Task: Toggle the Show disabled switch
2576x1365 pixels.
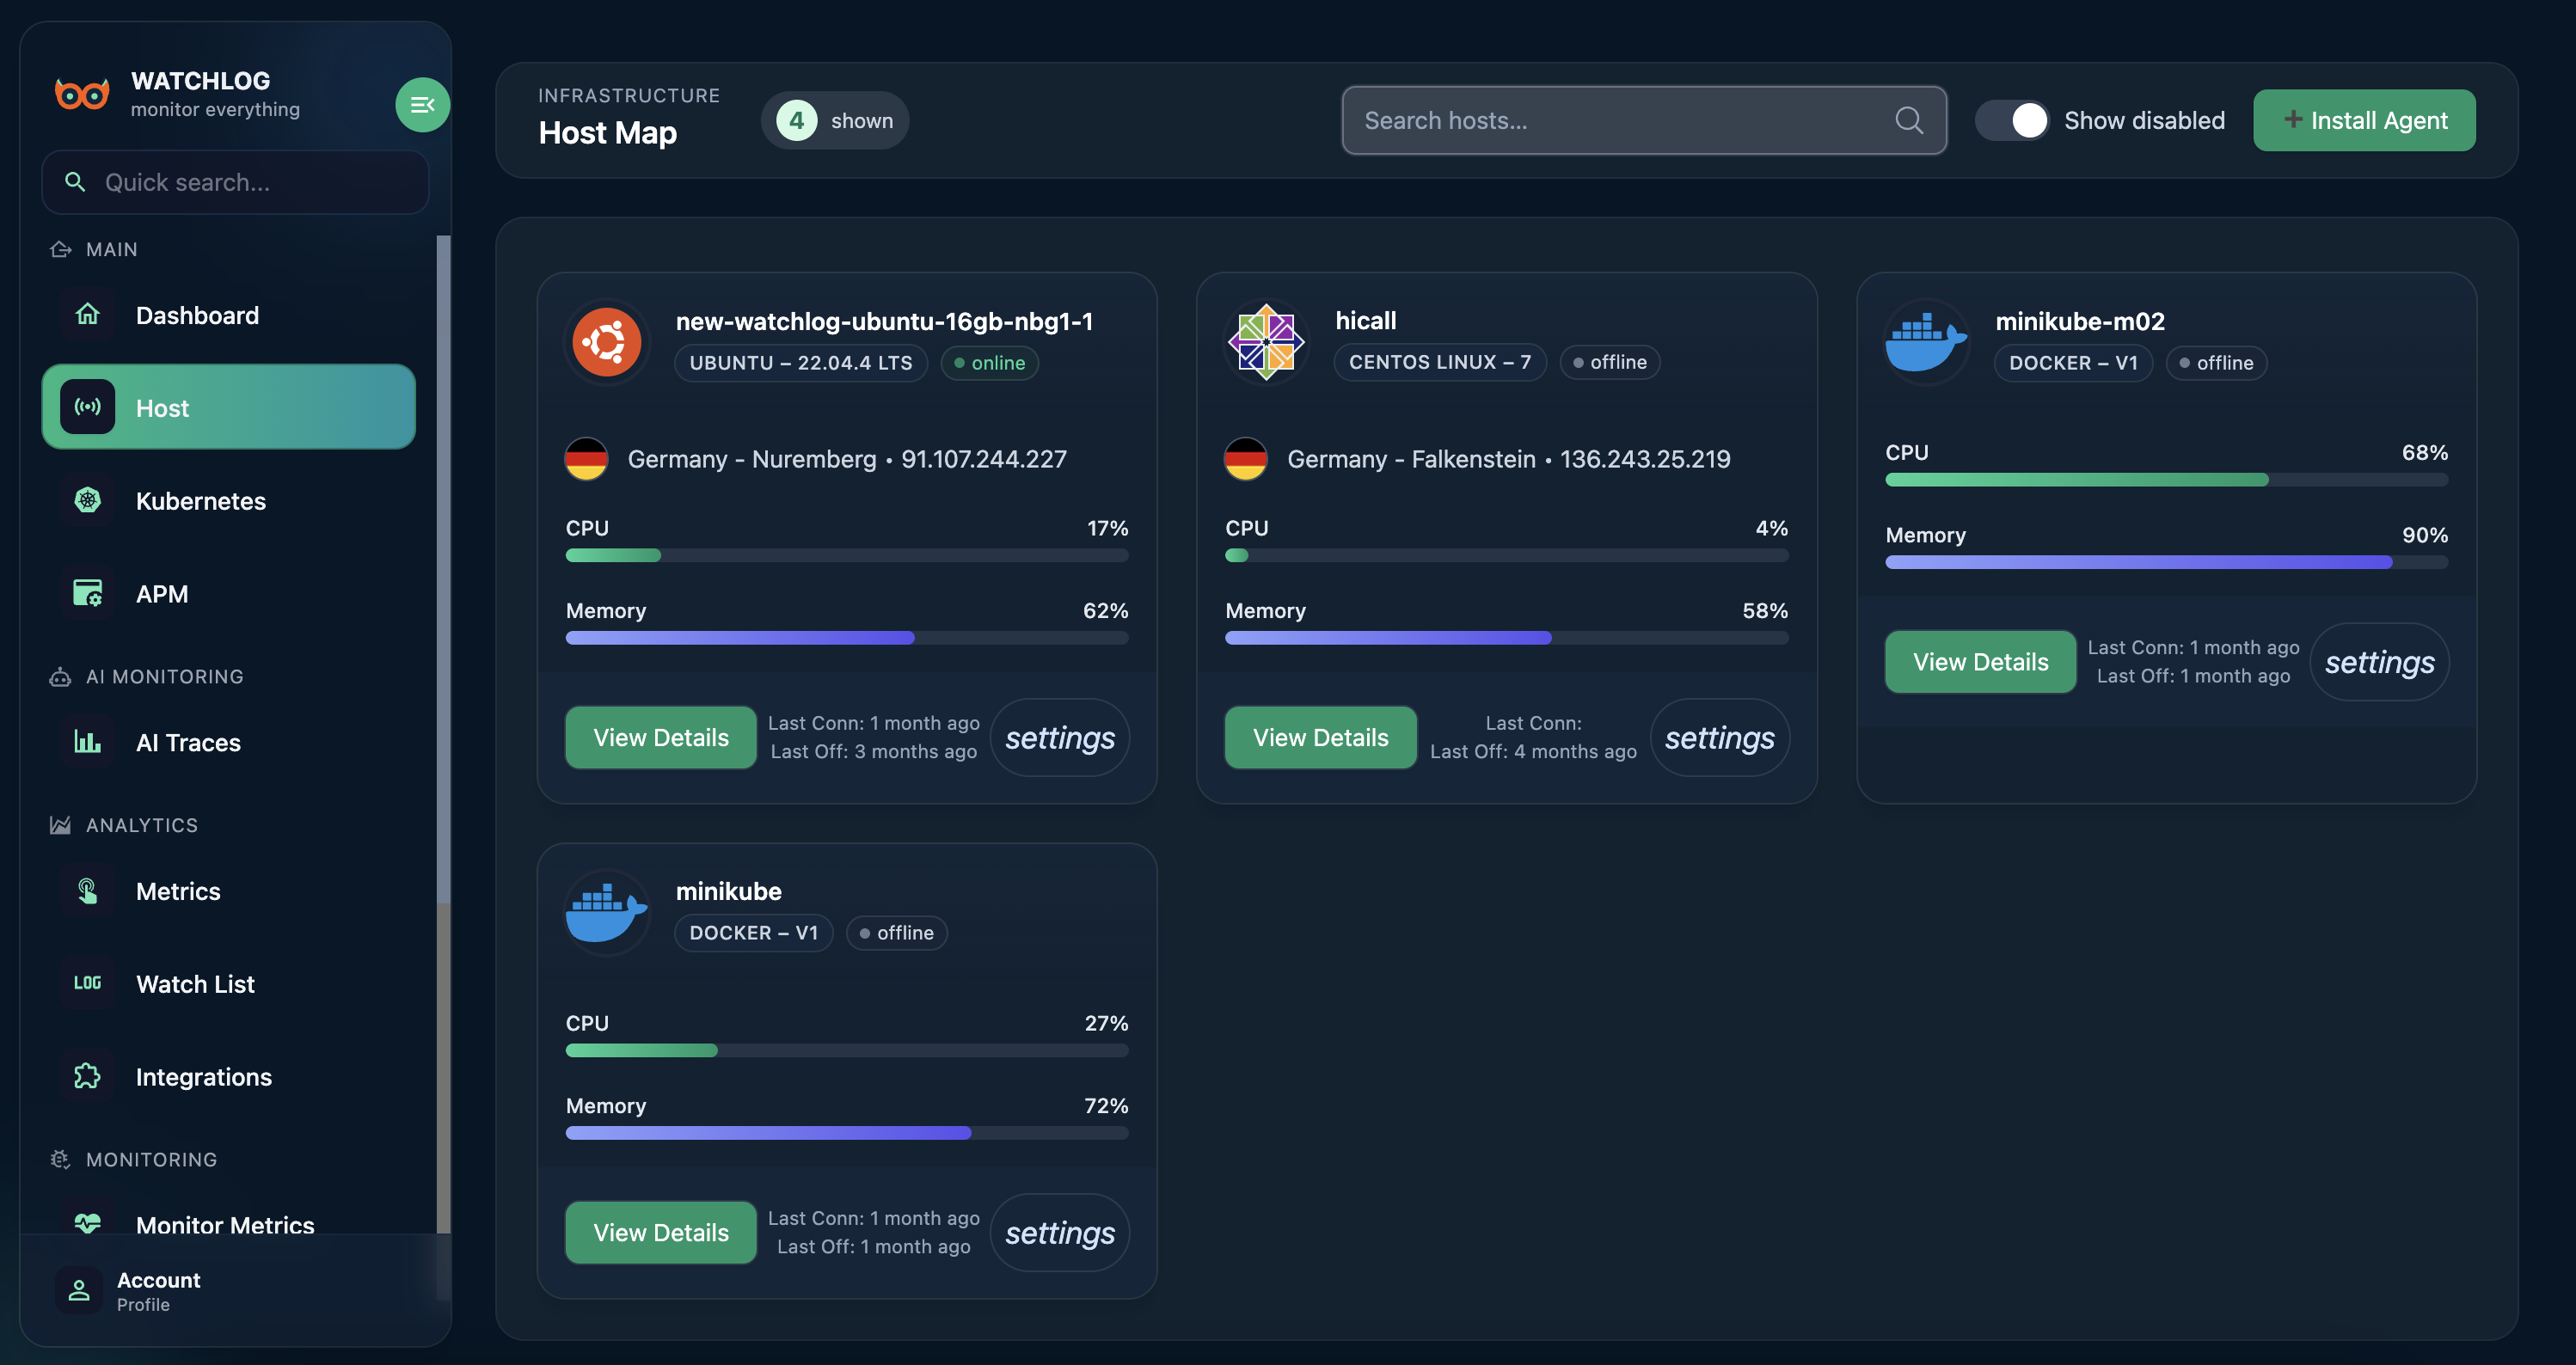Action: (x=2012, y=120)
